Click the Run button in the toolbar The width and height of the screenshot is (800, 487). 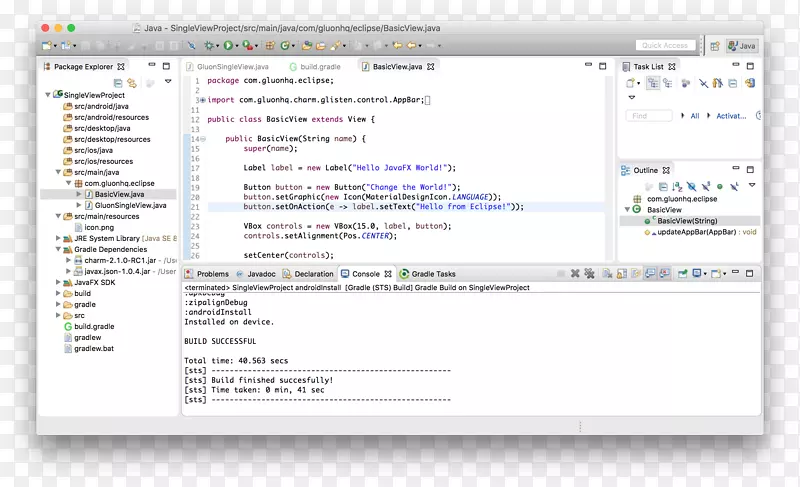(228, 45)
